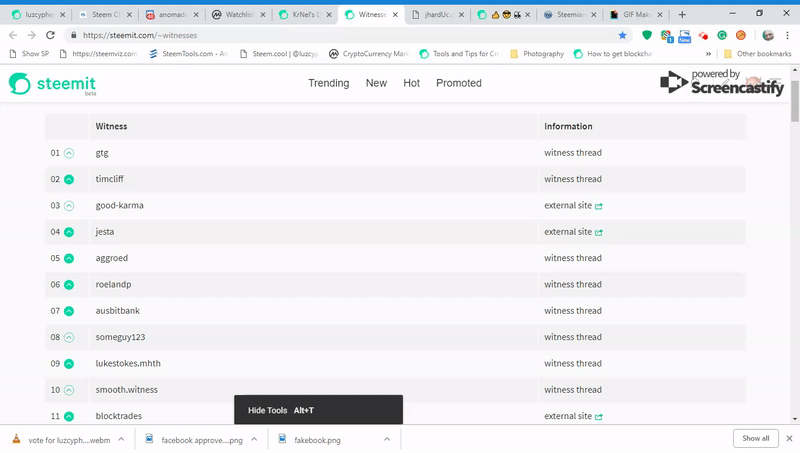
Task: Open gtg's witness thread link
Action: pos(572,153)
